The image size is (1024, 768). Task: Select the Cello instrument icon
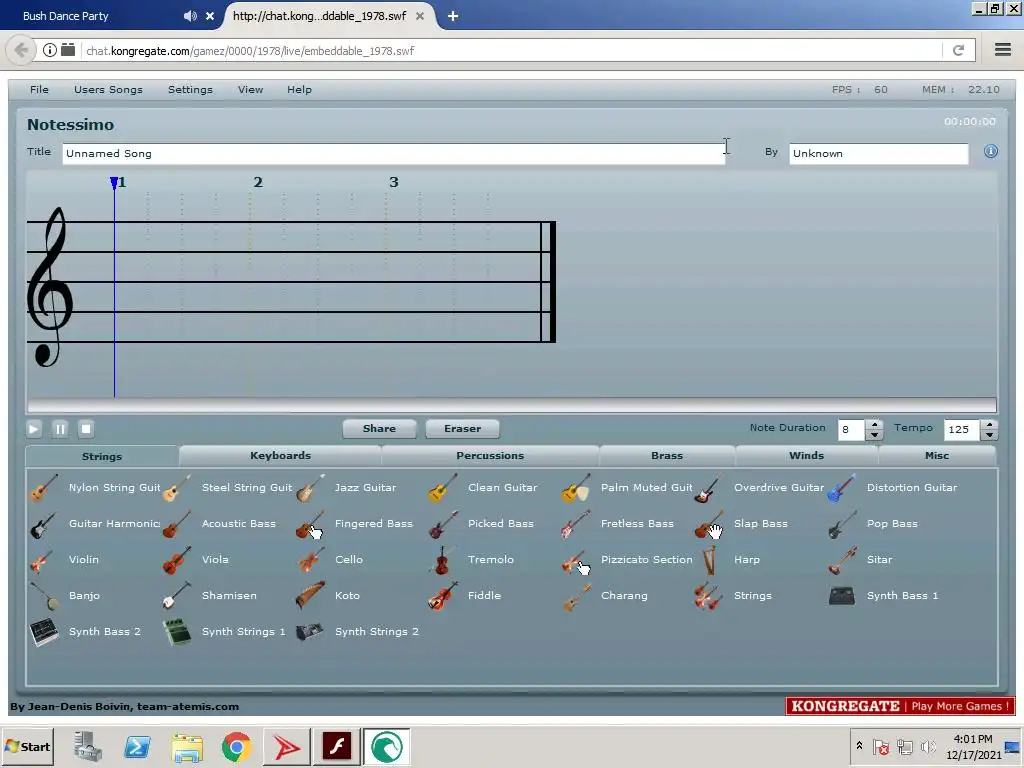point(310,560)
